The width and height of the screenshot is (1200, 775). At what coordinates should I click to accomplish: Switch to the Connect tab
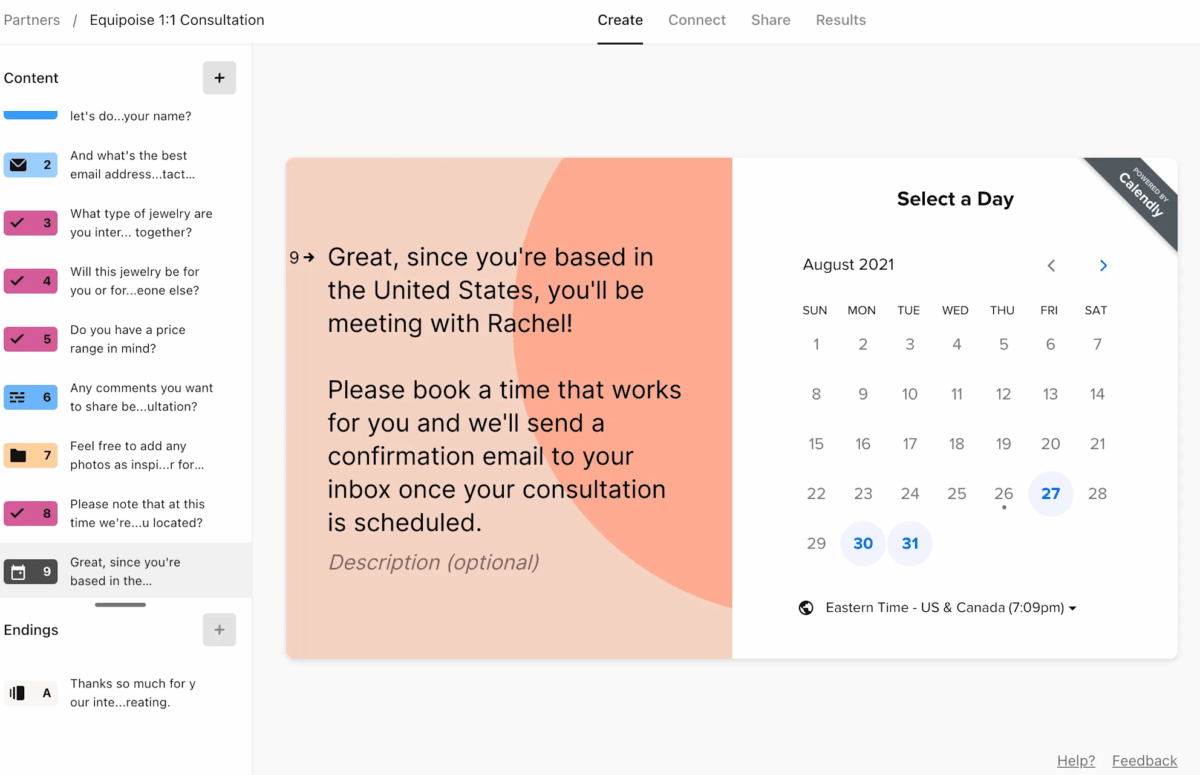[x=696, y=20]
